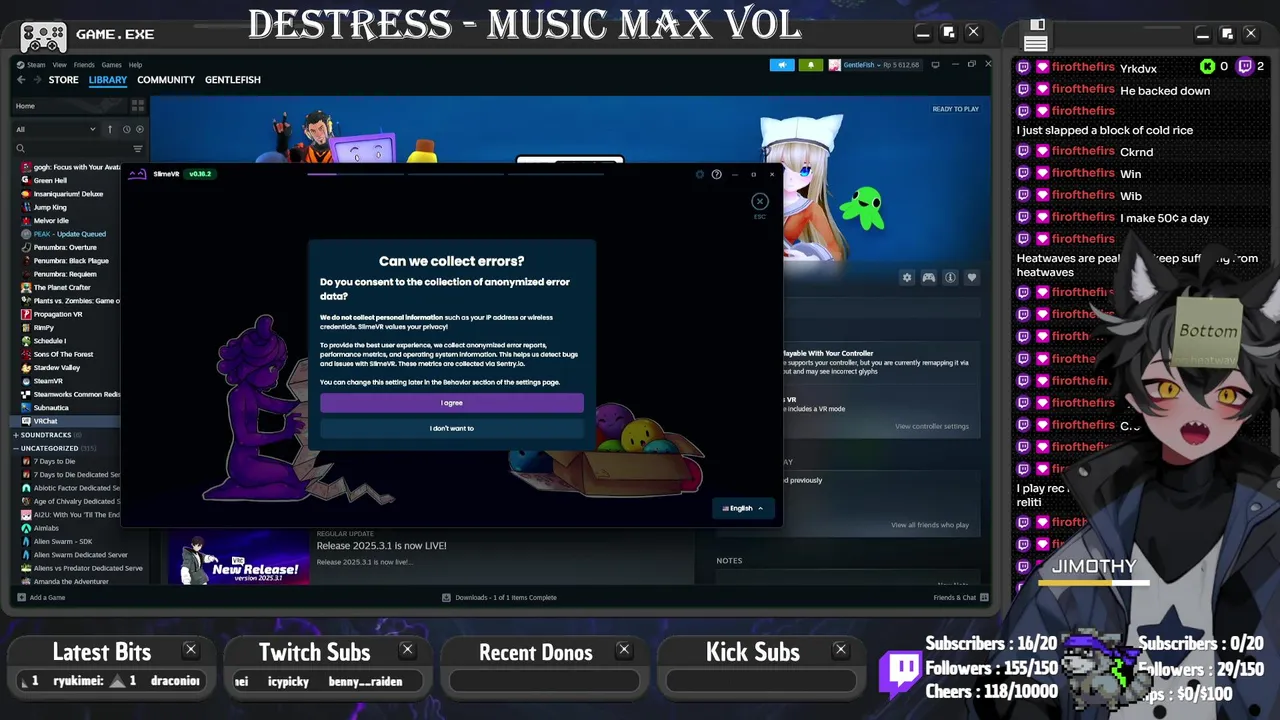1280x720 pixels.
Task: Expand the SOUNDTRACKS collection
Action: click(45, 435)
